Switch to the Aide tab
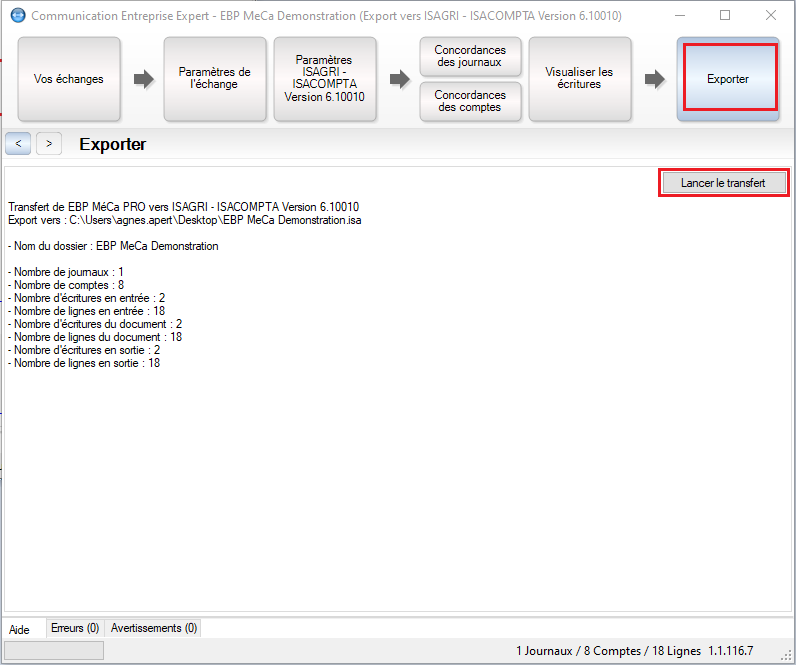 click(19, 629)
